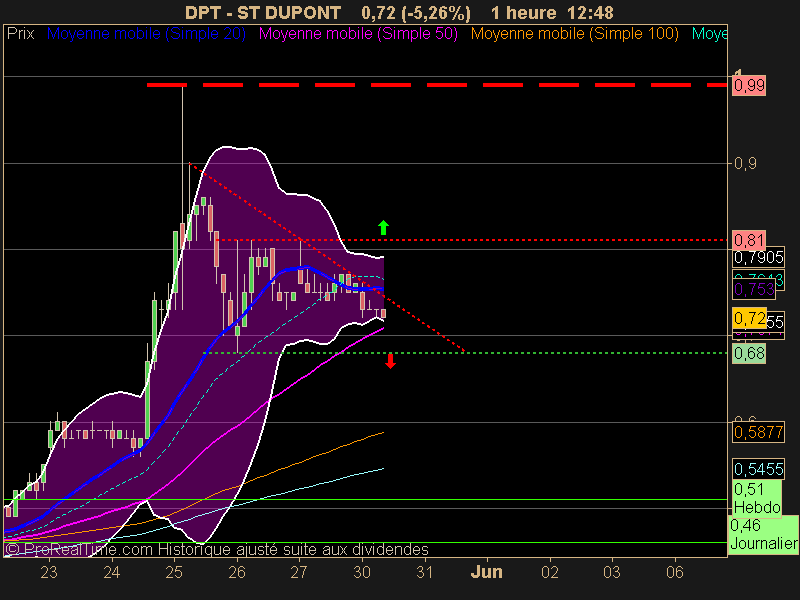The width and height of the screenshot is (800, 600).
Task: Click the 0,5455 moving average label
Action: click(758, 469)
